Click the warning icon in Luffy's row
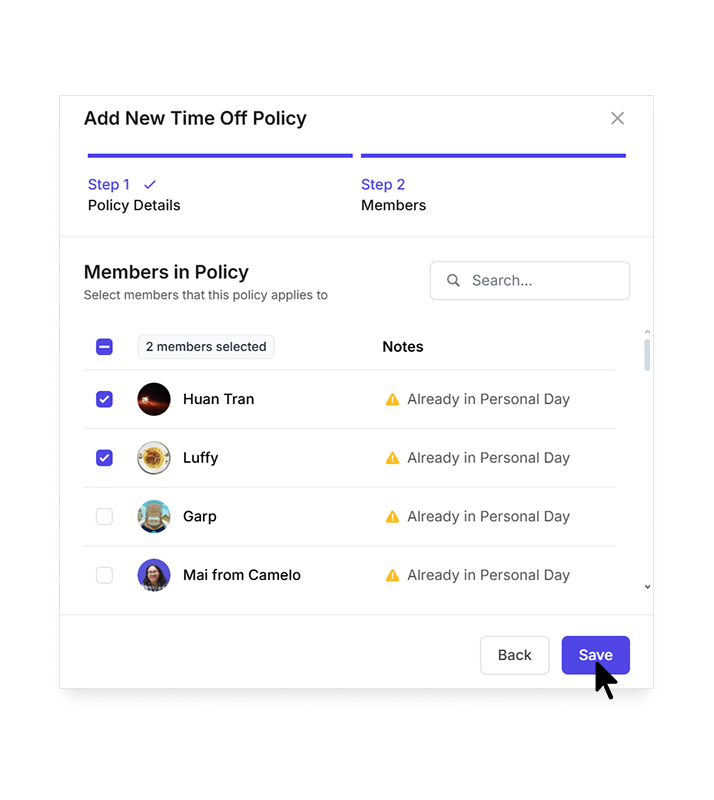The image size is (714, 800). (392, 458)
